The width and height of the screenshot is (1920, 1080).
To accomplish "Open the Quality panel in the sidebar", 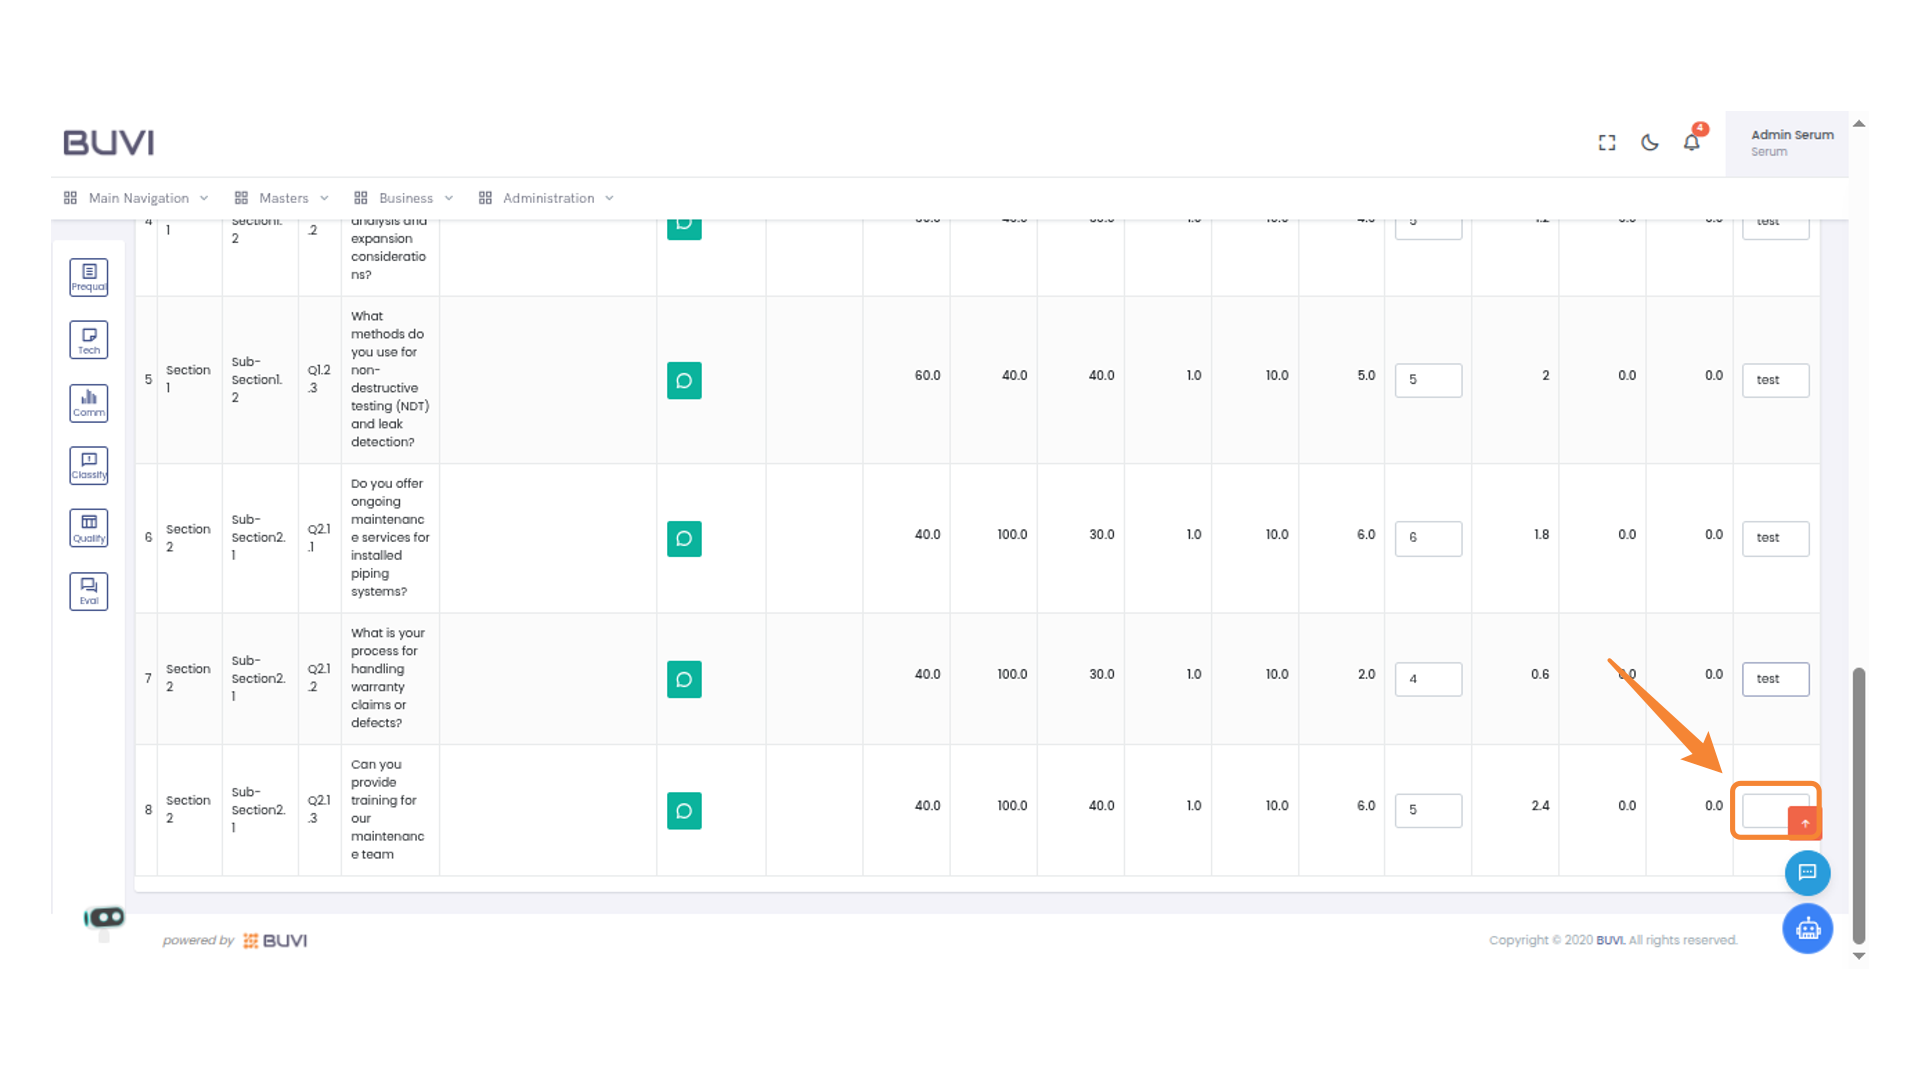I will tap(88, 527).
